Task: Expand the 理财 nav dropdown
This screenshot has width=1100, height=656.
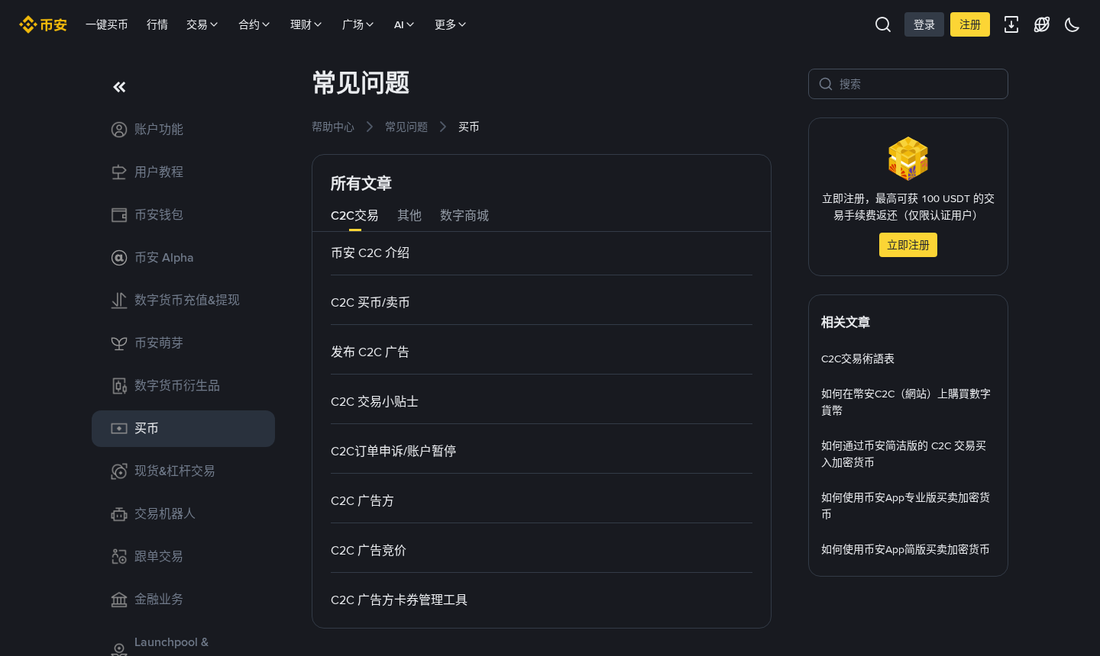Action: 306,25
